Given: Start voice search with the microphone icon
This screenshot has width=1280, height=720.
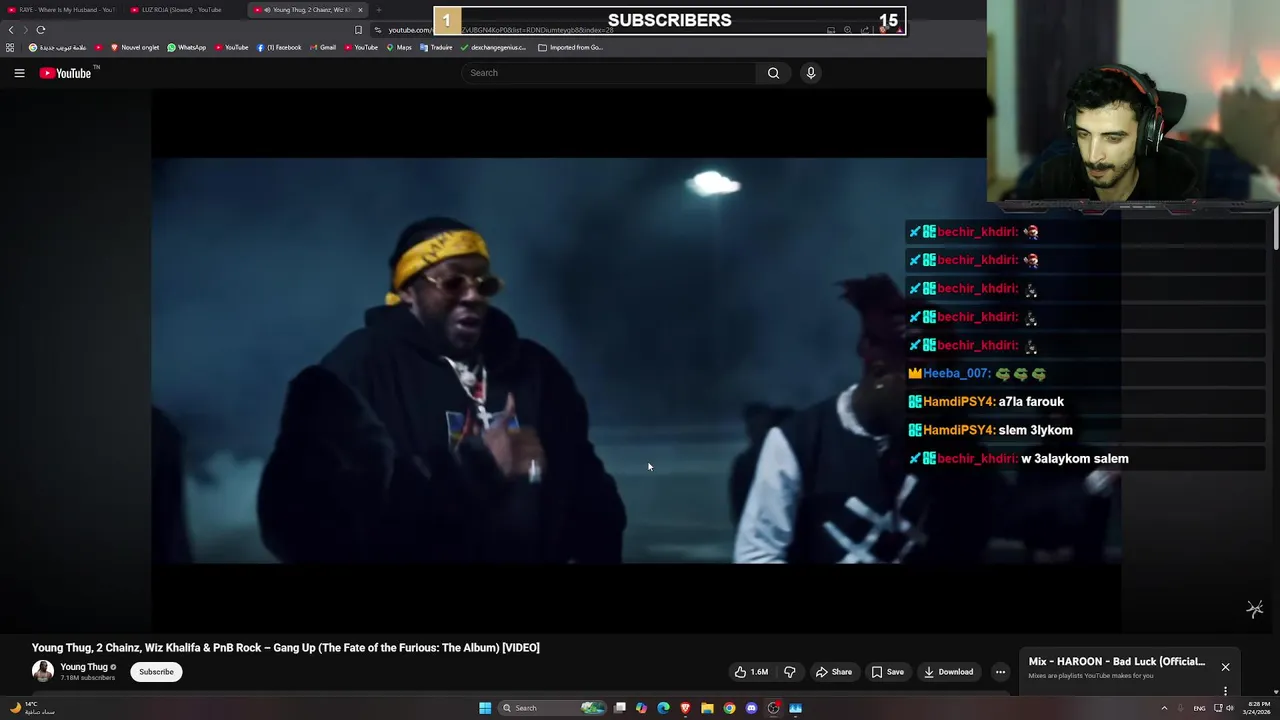Looking at the screenshot, I should 811,73.
